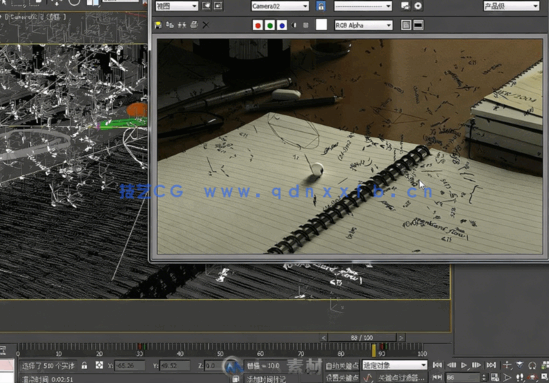Image resolution: width=549 pixels, height=383 pixels.
Task: Go to previous frame
Action: pos(451,365)
